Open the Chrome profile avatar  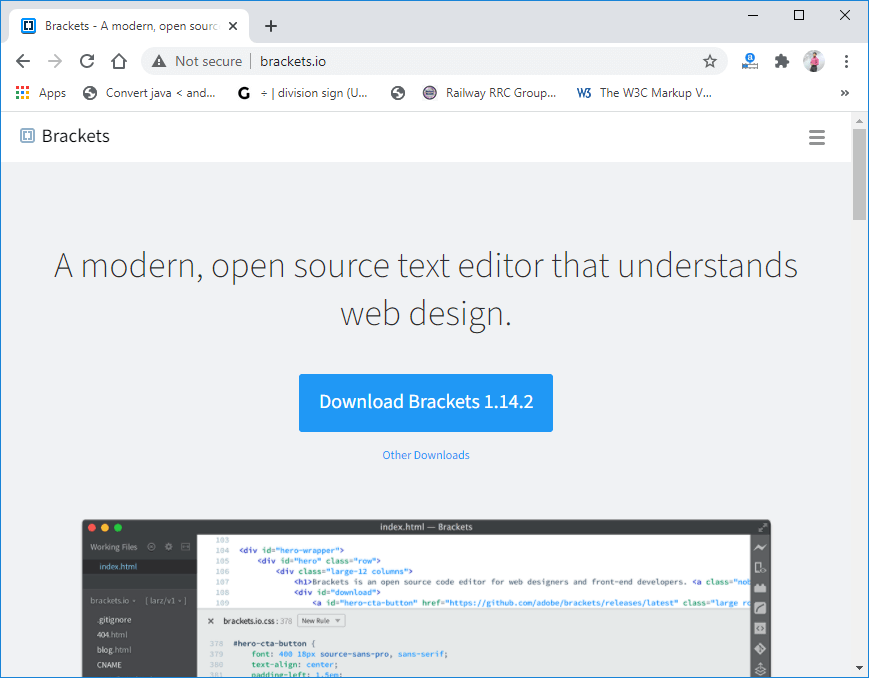click(814, 61)
